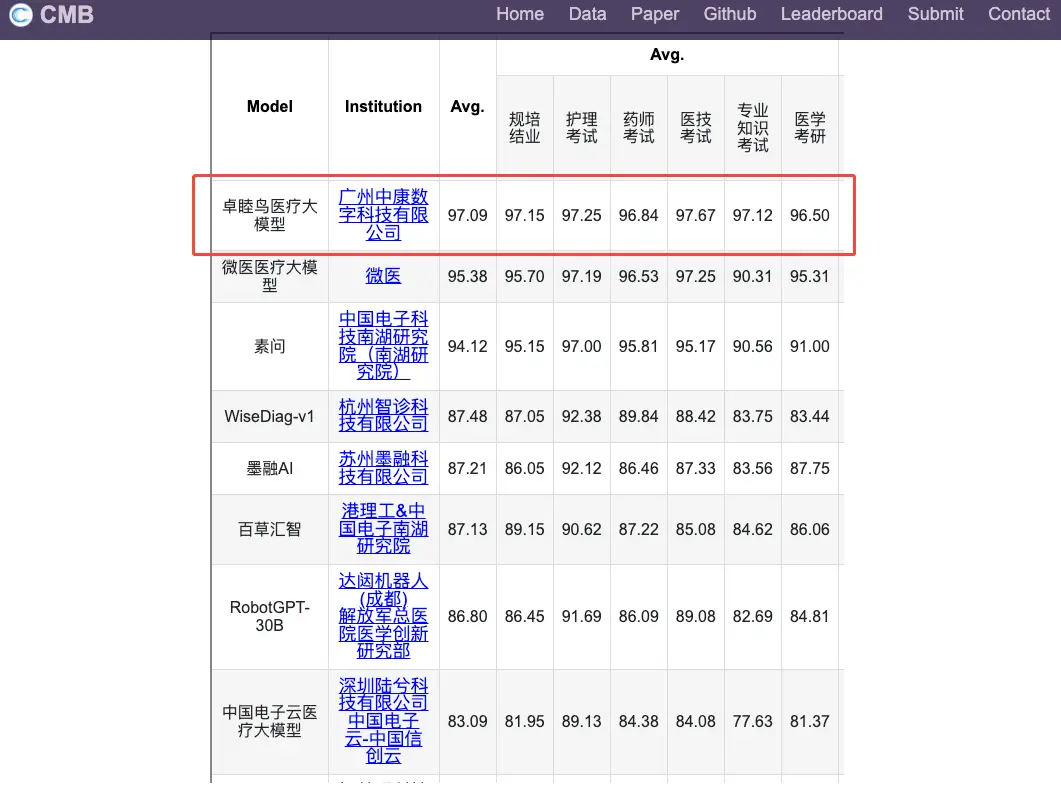Click the Model column header
Viewport: 1061px width, 793px height.
[x=270, y=106]
